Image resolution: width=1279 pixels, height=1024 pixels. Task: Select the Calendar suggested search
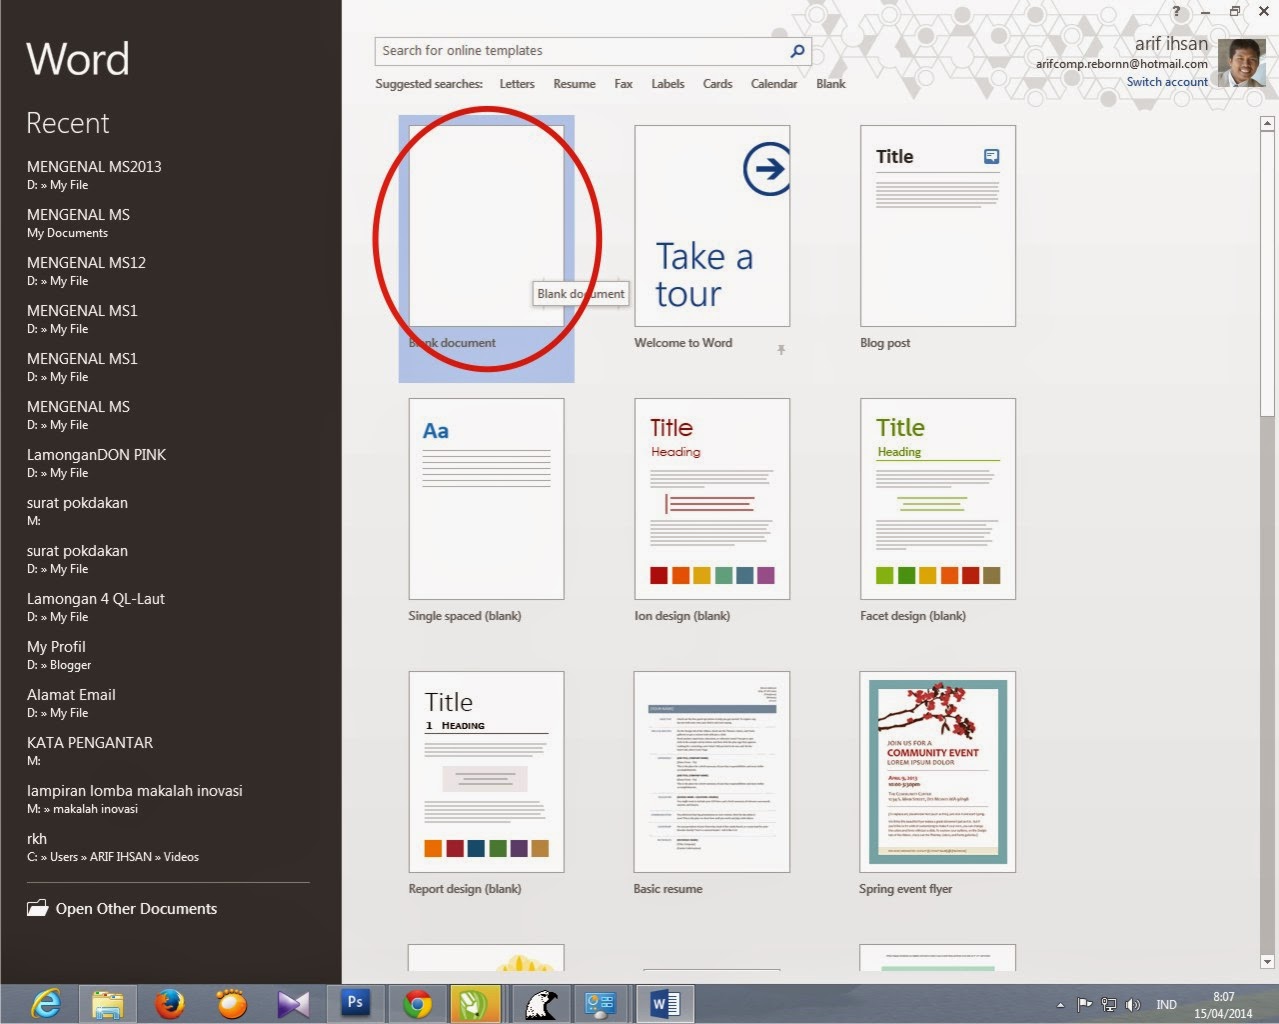[774, 84]
